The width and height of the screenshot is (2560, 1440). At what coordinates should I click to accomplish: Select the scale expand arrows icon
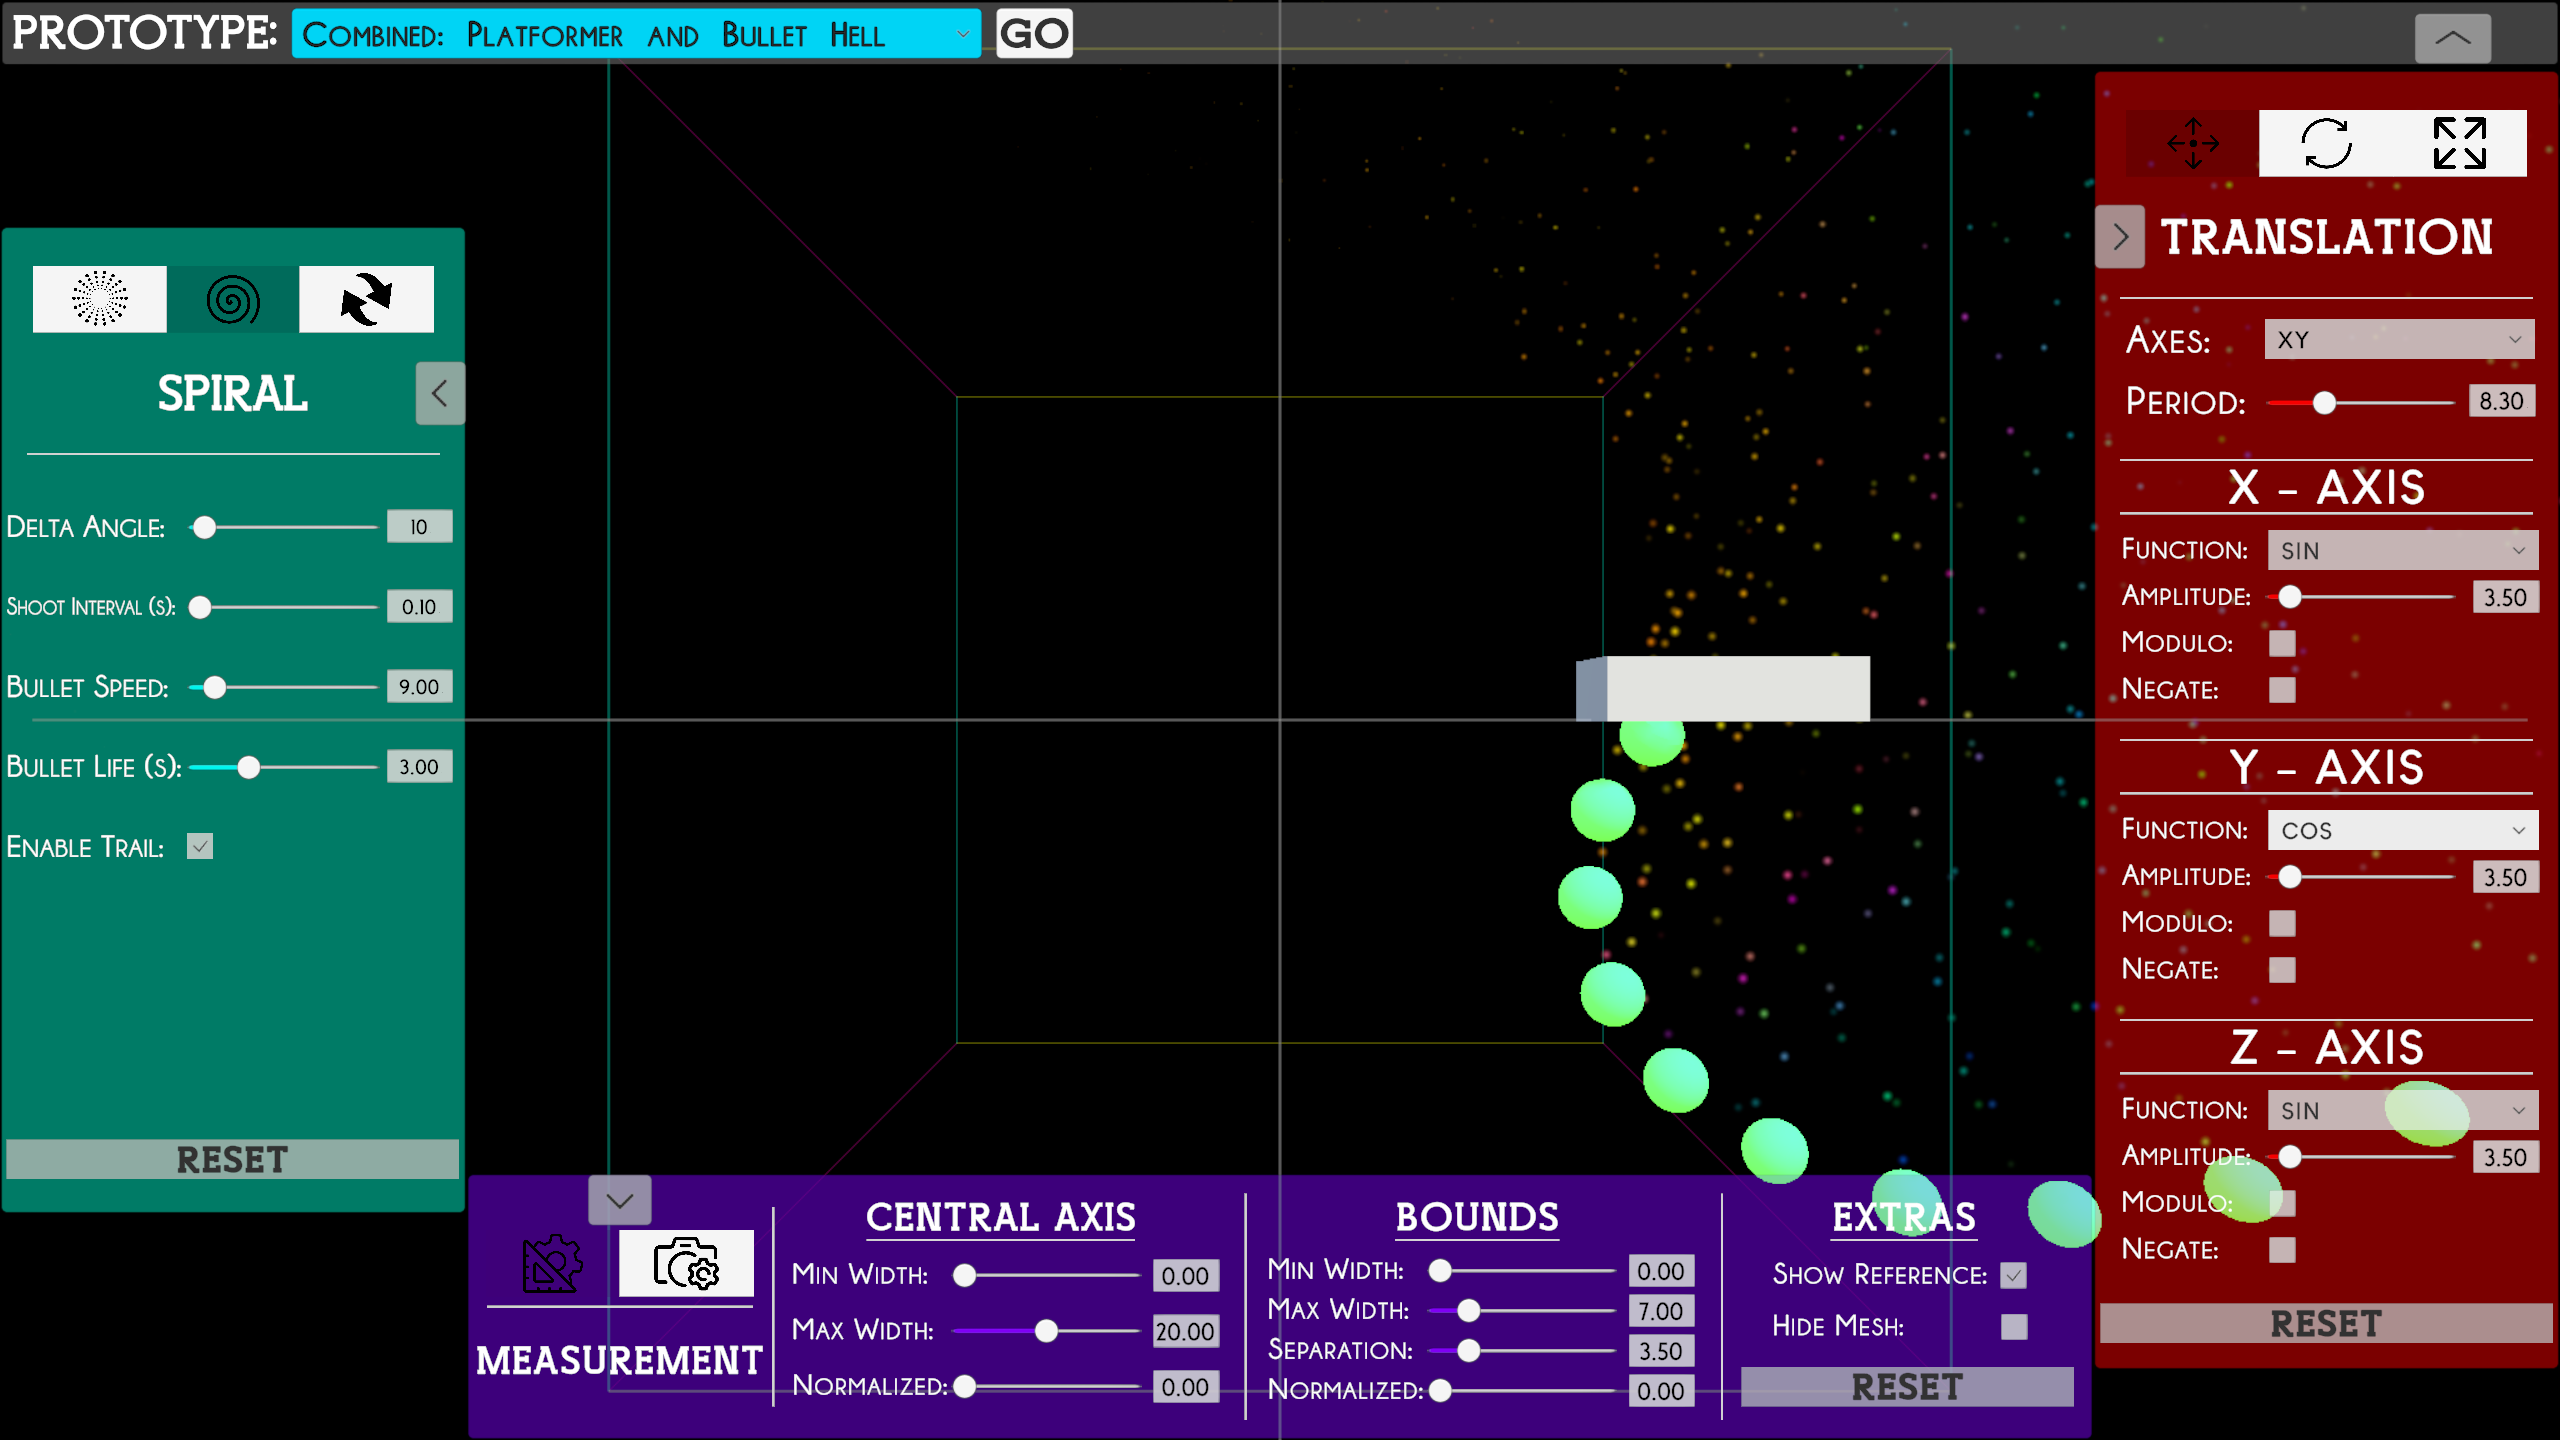(2459, 144)
